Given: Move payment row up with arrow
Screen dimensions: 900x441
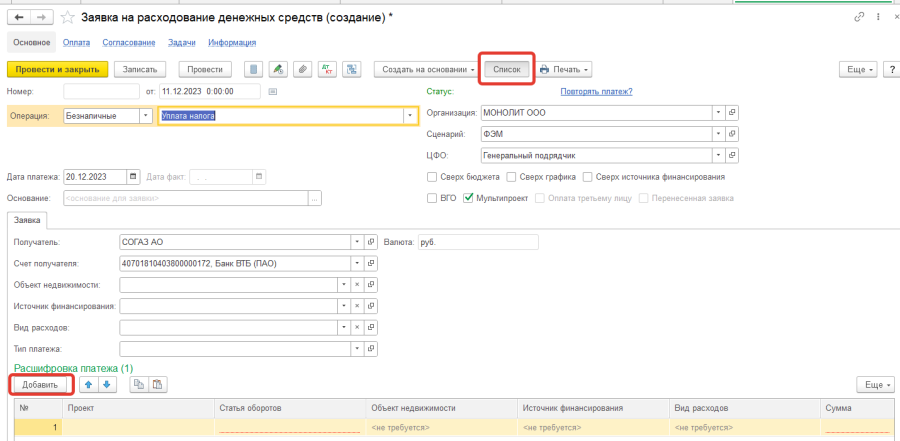Looking at the screenshot, I should (88, 384).
